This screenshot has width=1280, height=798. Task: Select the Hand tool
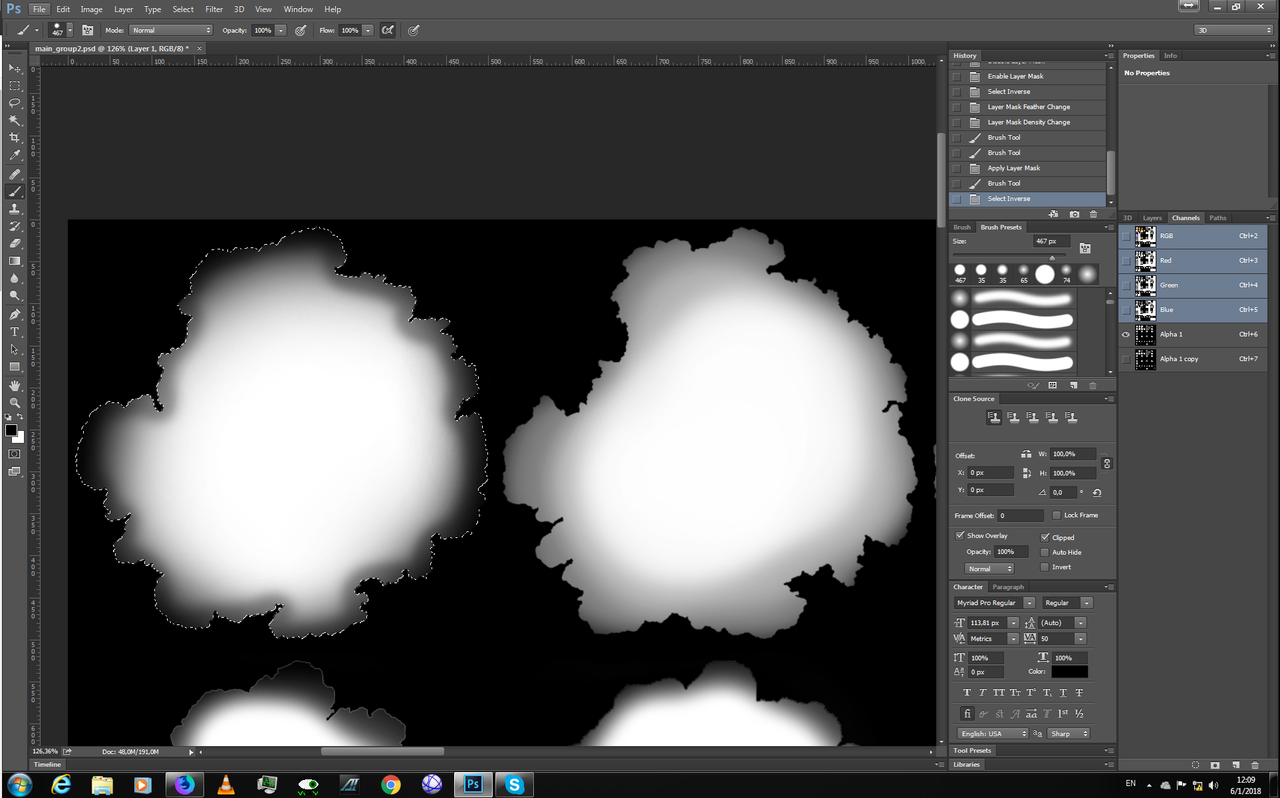point(15,385)
